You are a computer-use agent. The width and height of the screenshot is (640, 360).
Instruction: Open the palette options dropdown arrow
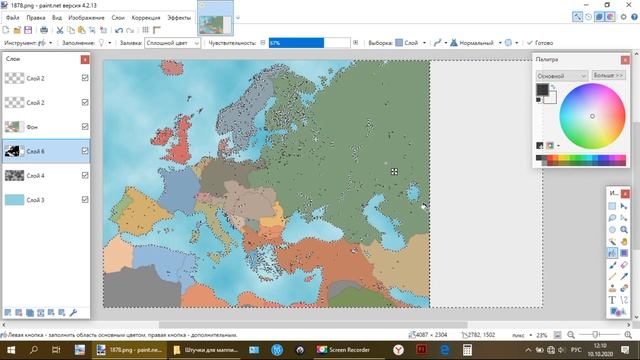coord(558,146)
